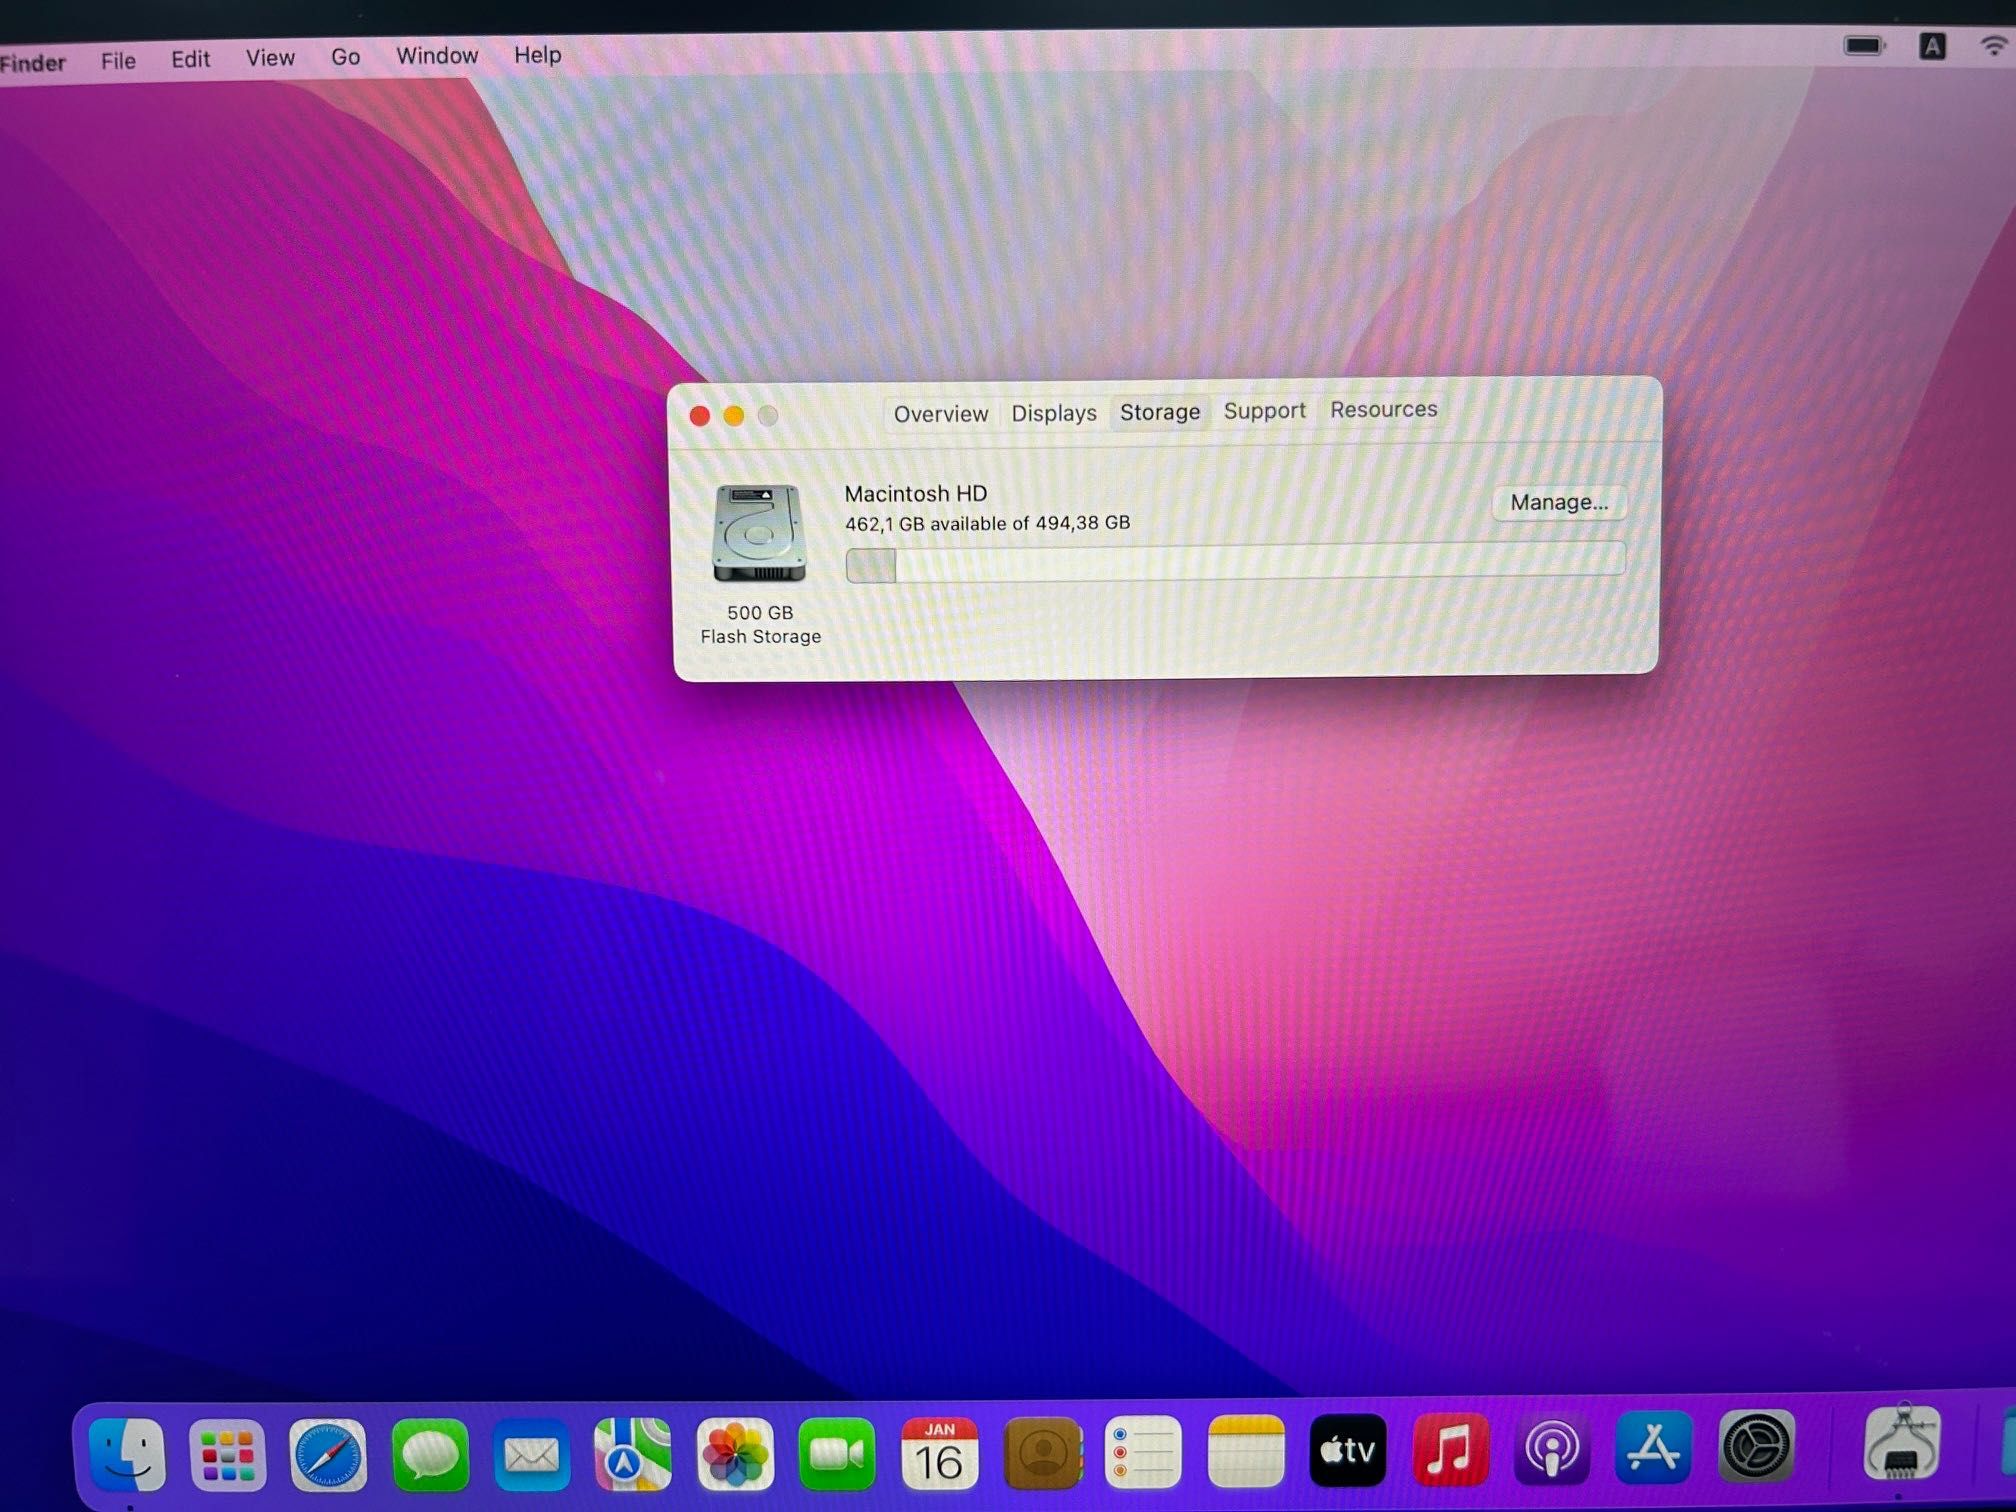Open System Information in the Dock

click(1903, 1442)
